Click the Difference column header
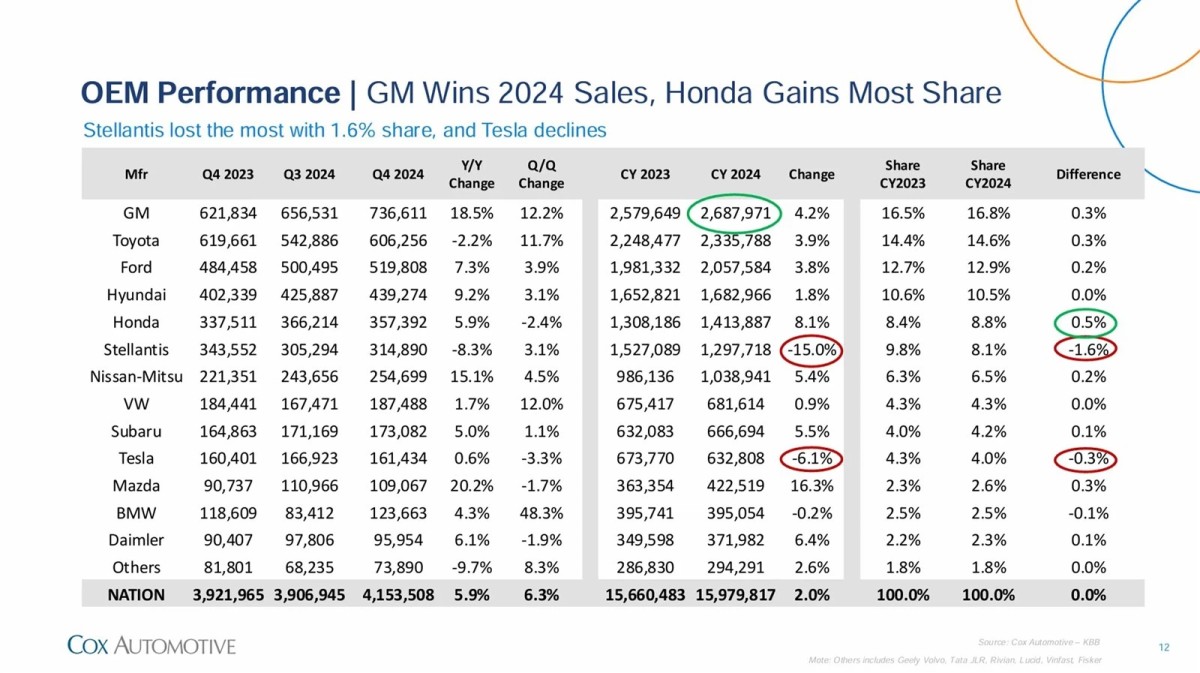 point(1088,174)
